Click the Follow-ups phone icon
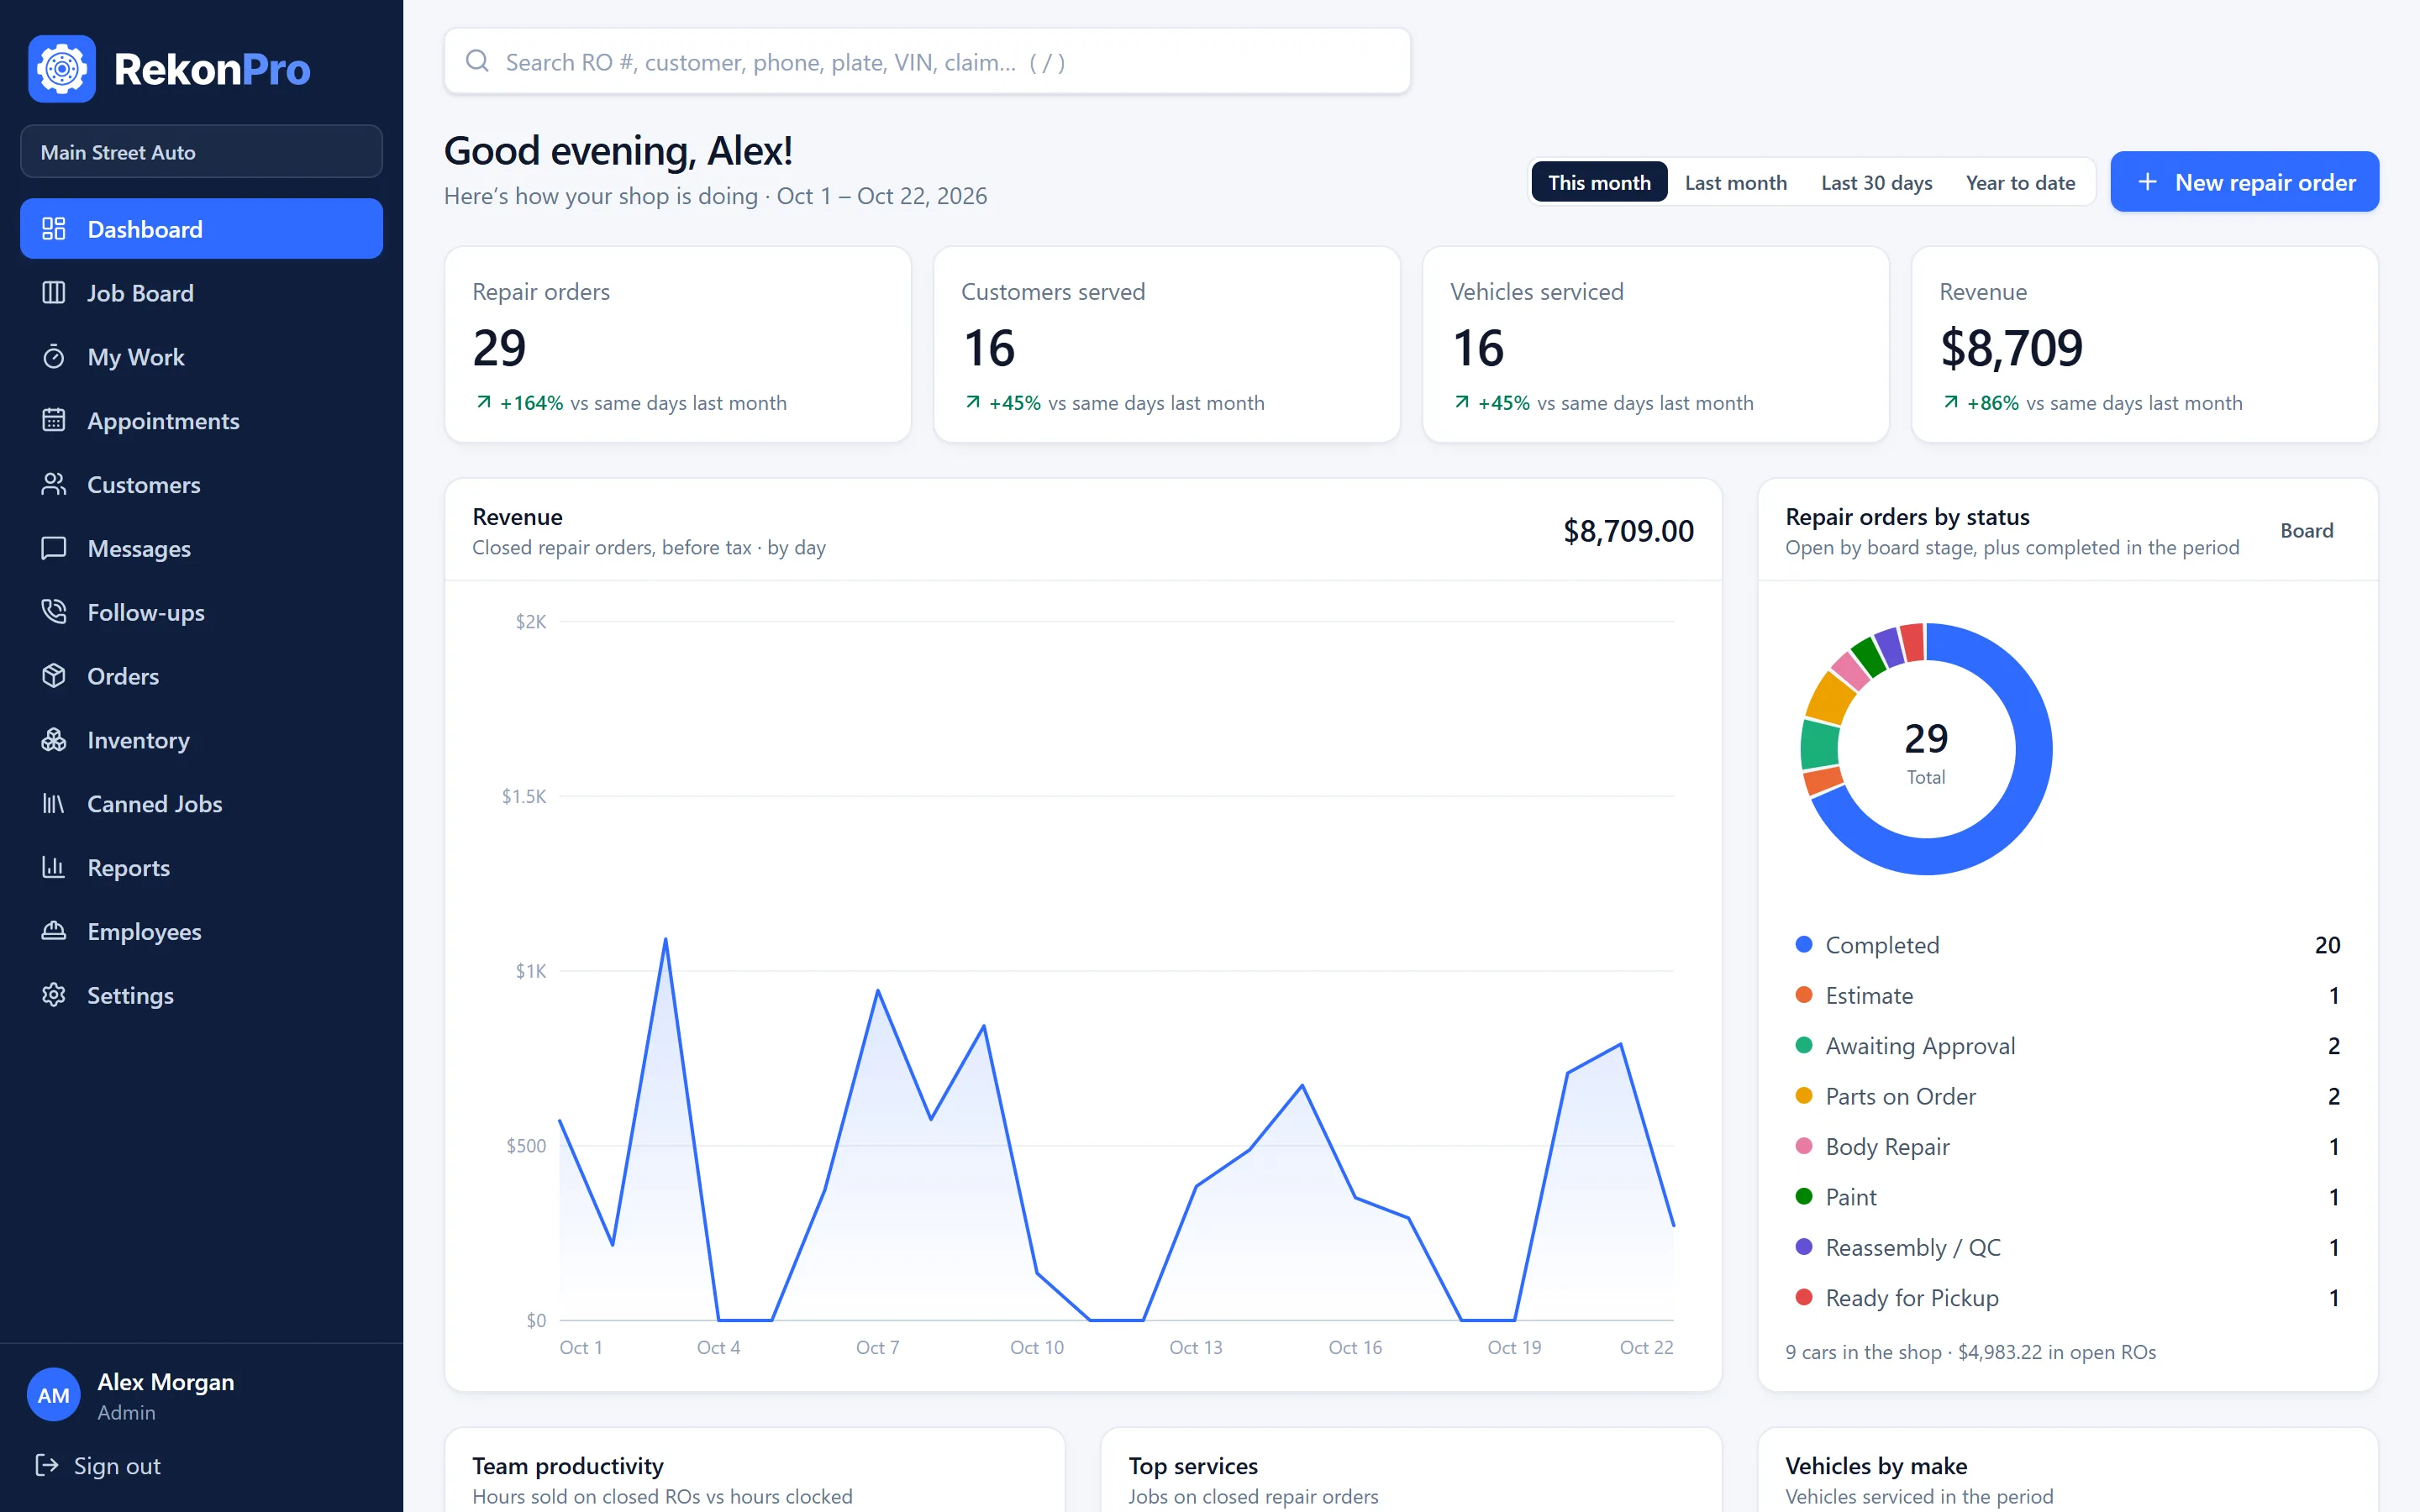Image resolution: width=2420 pixels, height=1512 pixels. click(54, 612)
